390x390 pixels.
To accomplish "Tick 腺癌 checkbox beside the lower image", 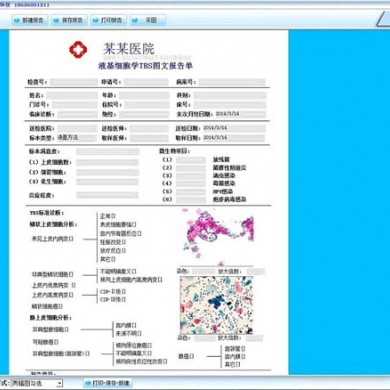I will (x=192, y=357).
